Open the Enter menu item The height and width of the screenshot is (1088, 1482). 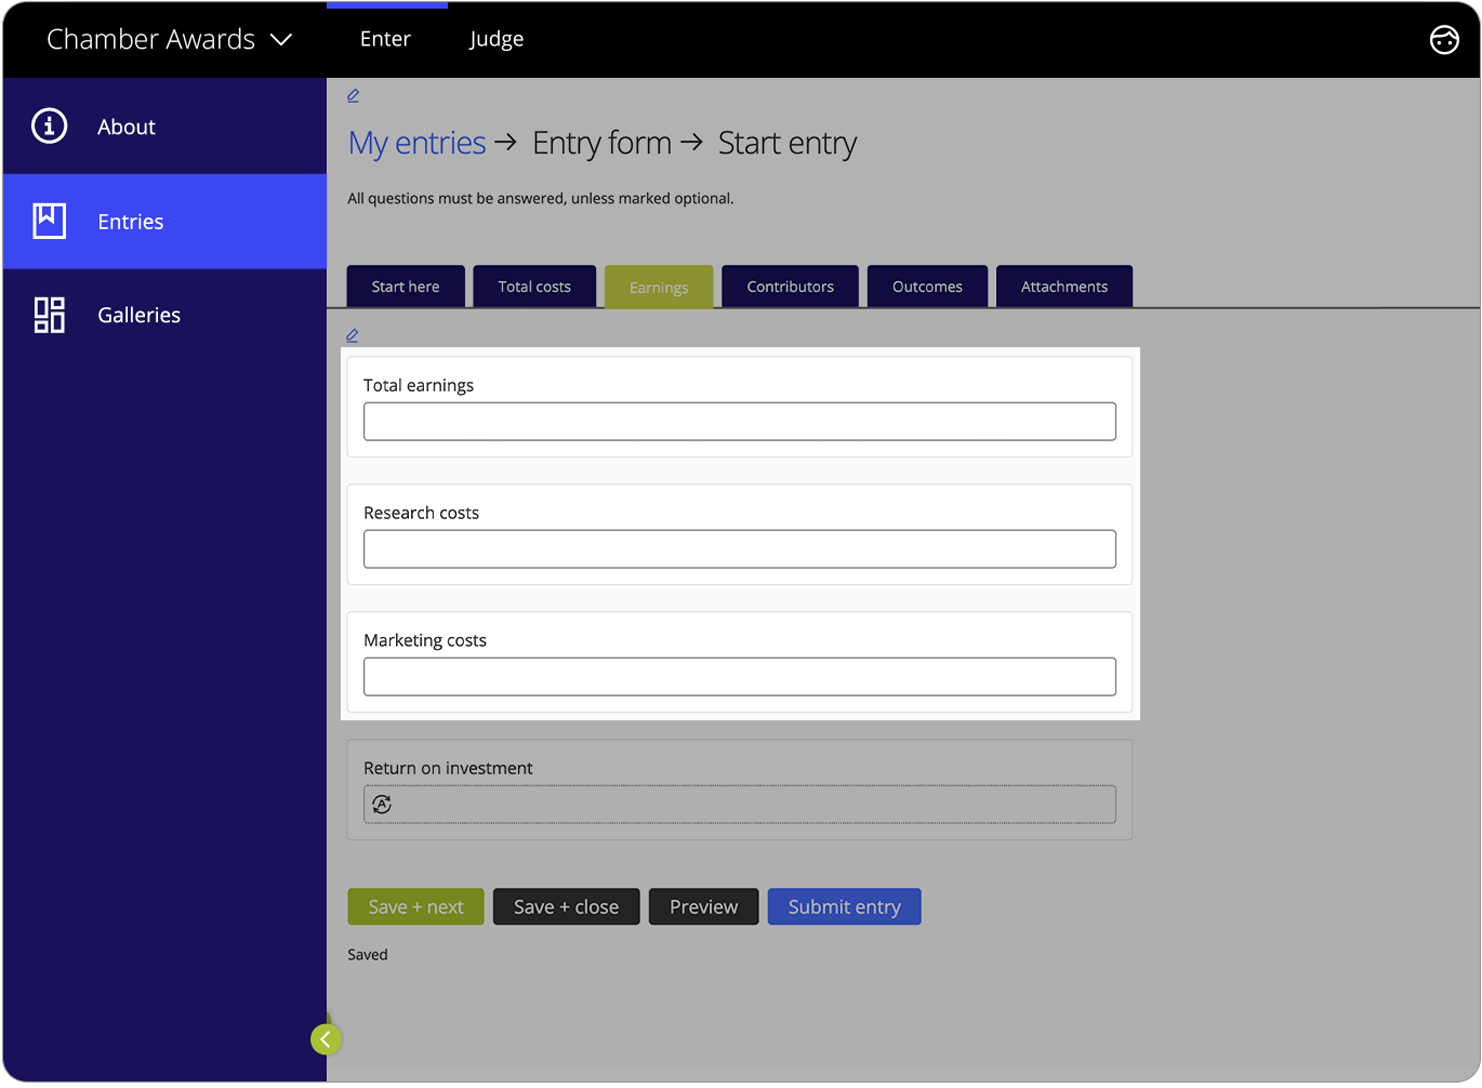click(x=385, y=39)
